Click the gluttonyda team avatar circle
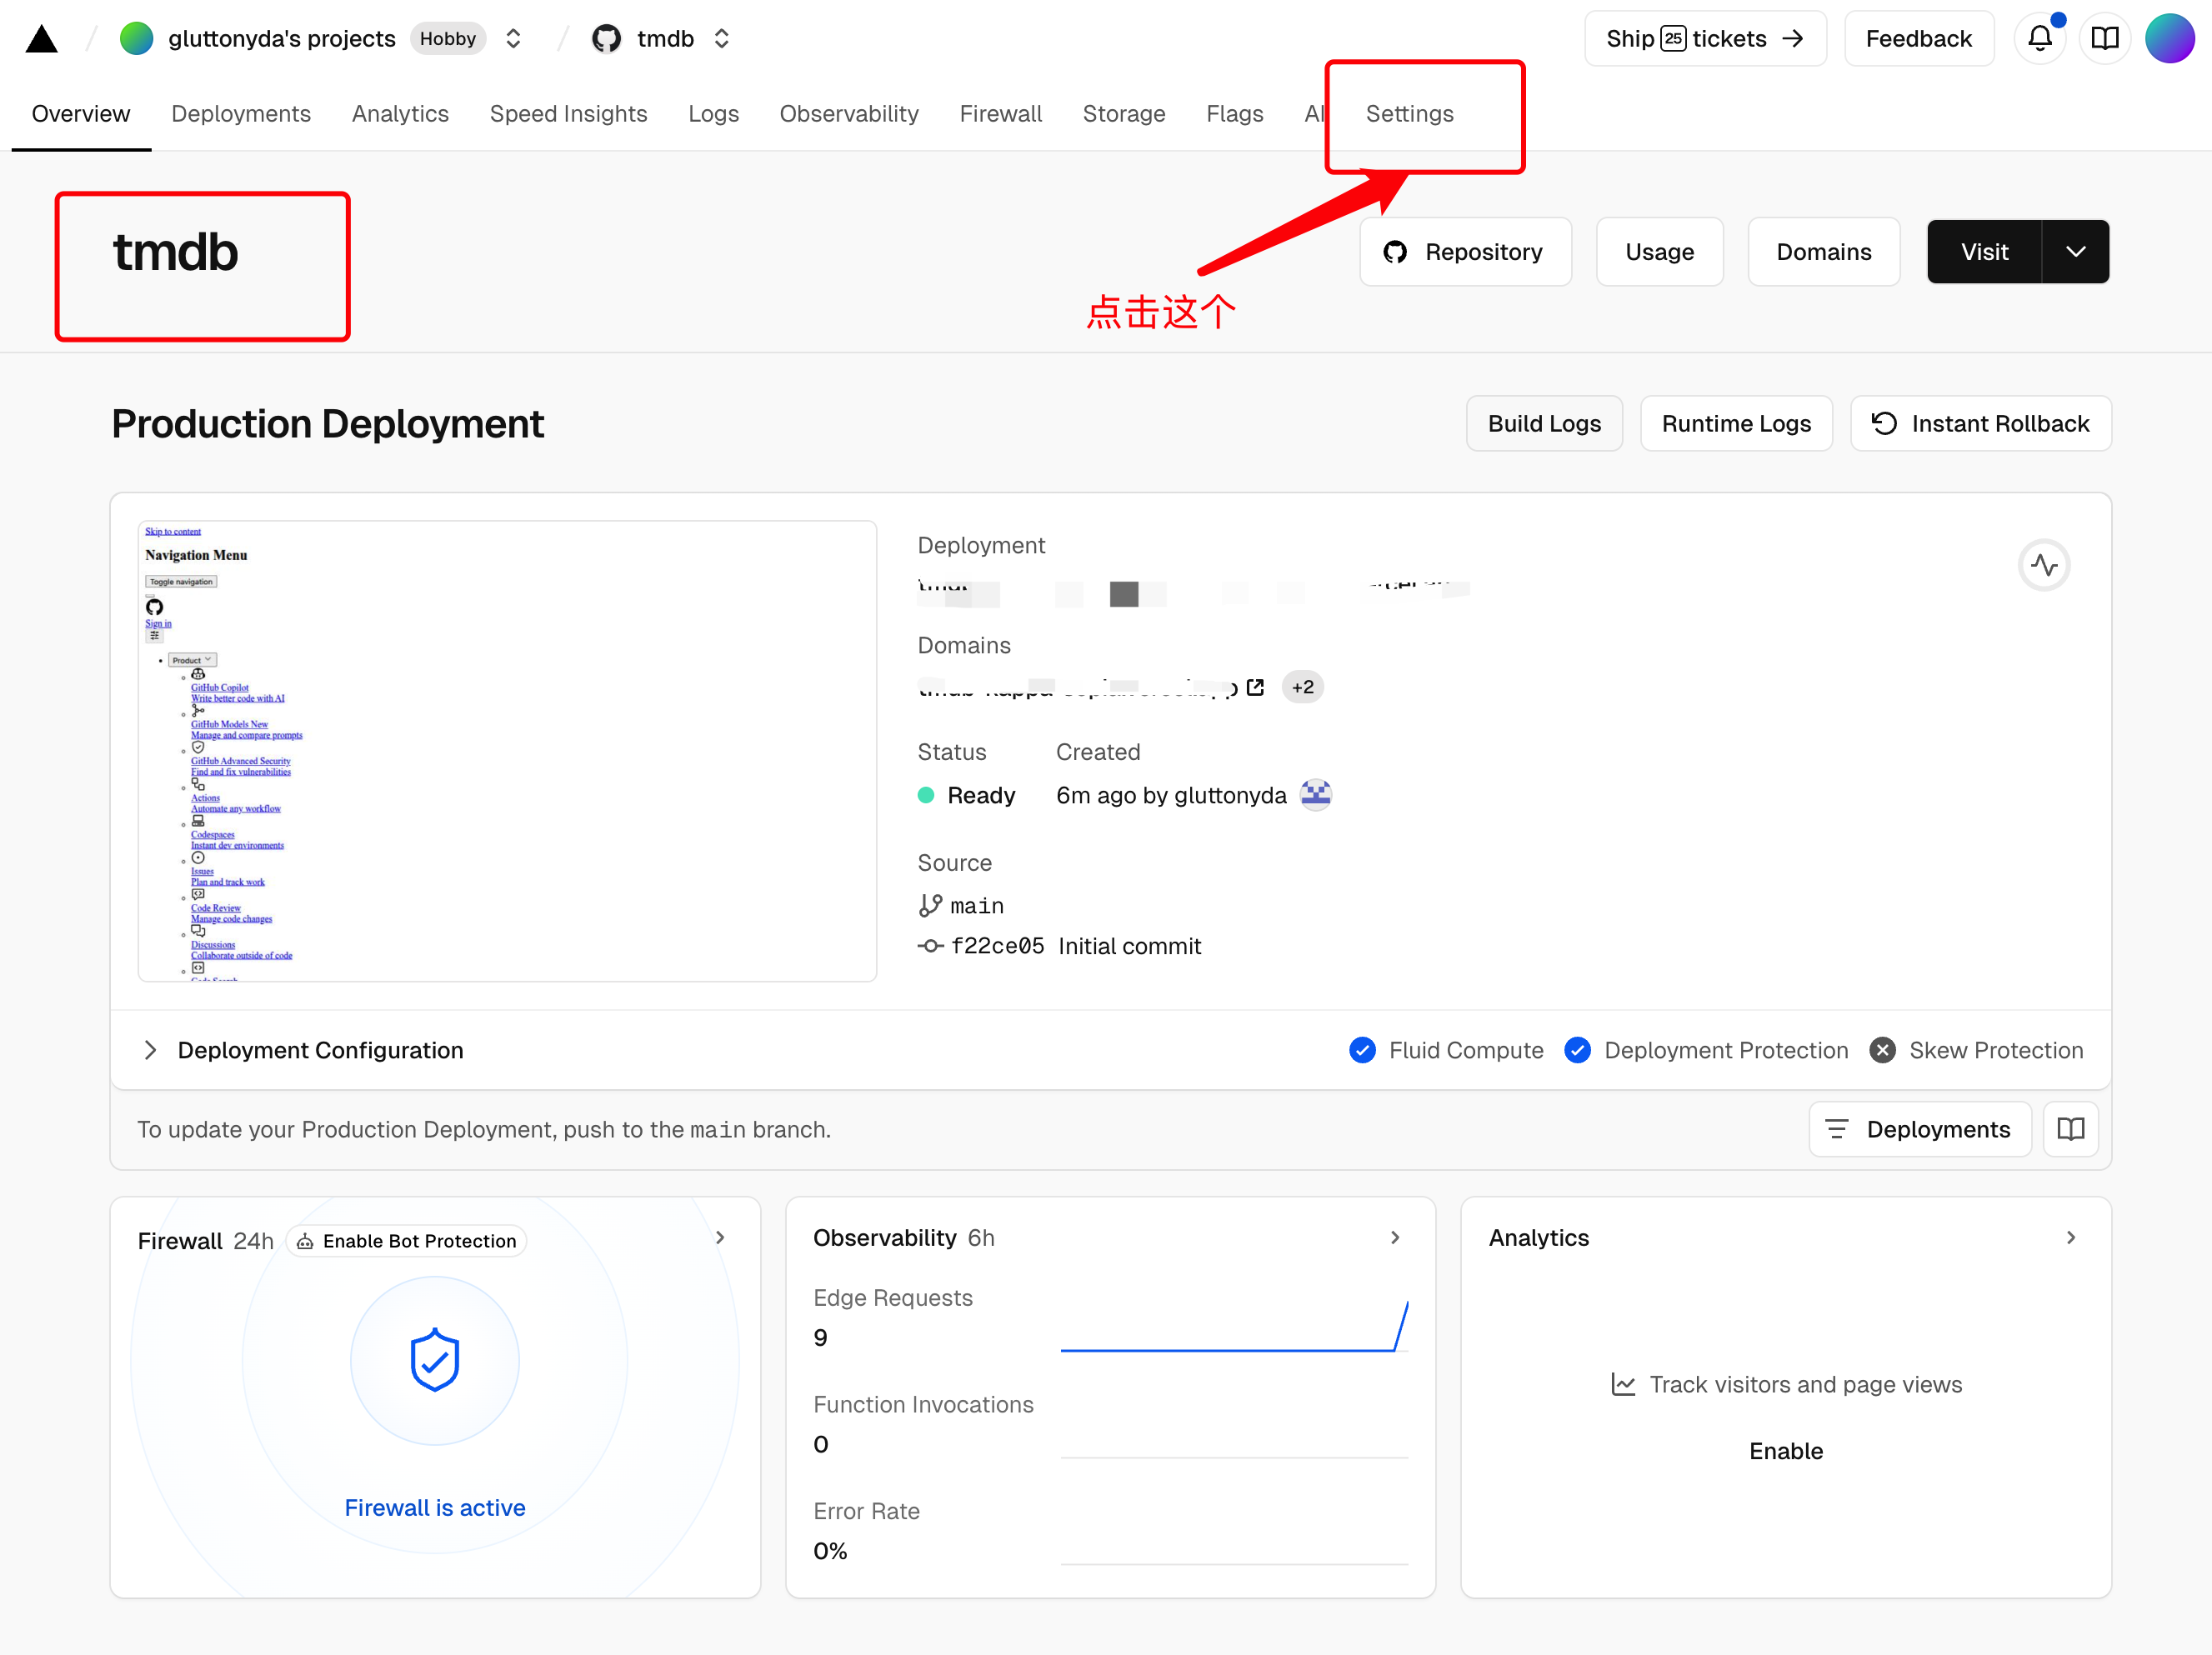This screenshot has height=1655, width=2212. click(x=136, y=39)
